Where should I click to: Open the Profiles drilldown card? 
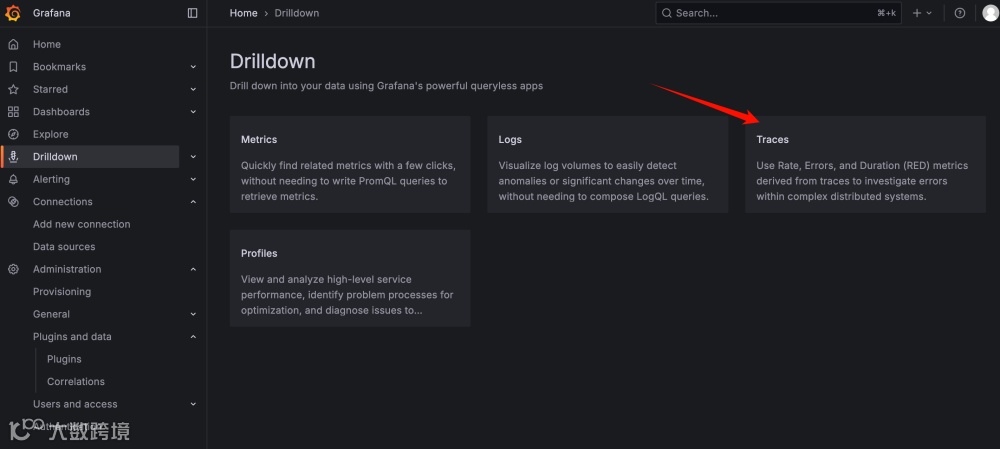(350, 279)
